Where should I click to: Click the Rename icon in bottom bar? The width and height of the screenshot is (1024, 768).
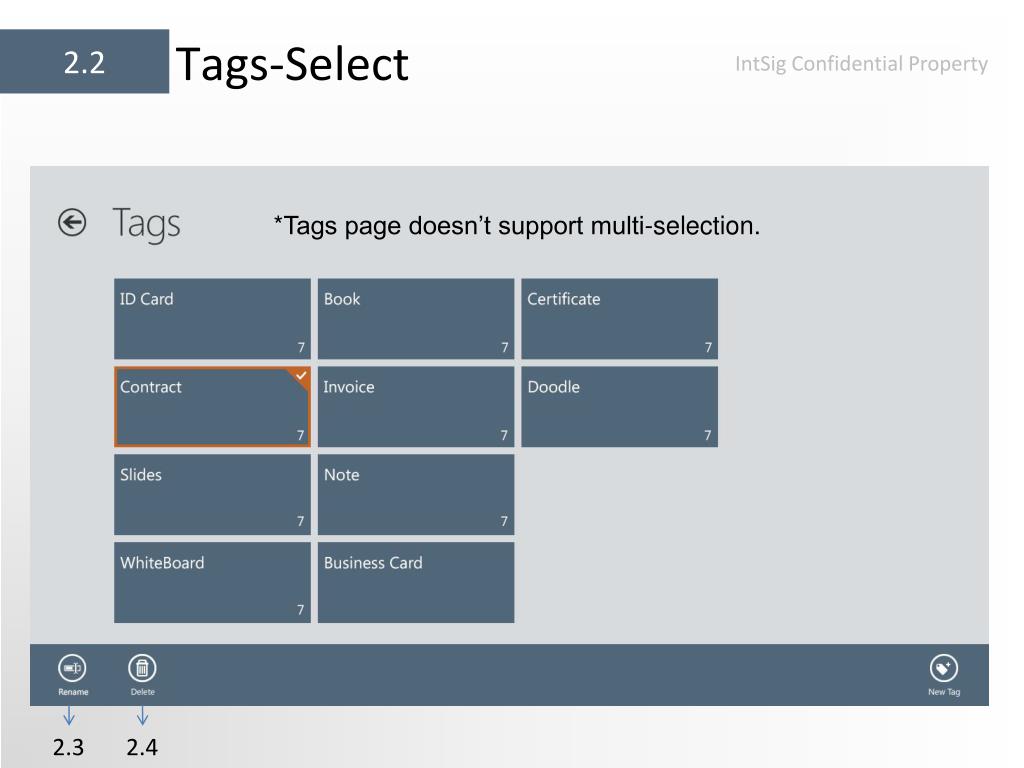(72, 668)
